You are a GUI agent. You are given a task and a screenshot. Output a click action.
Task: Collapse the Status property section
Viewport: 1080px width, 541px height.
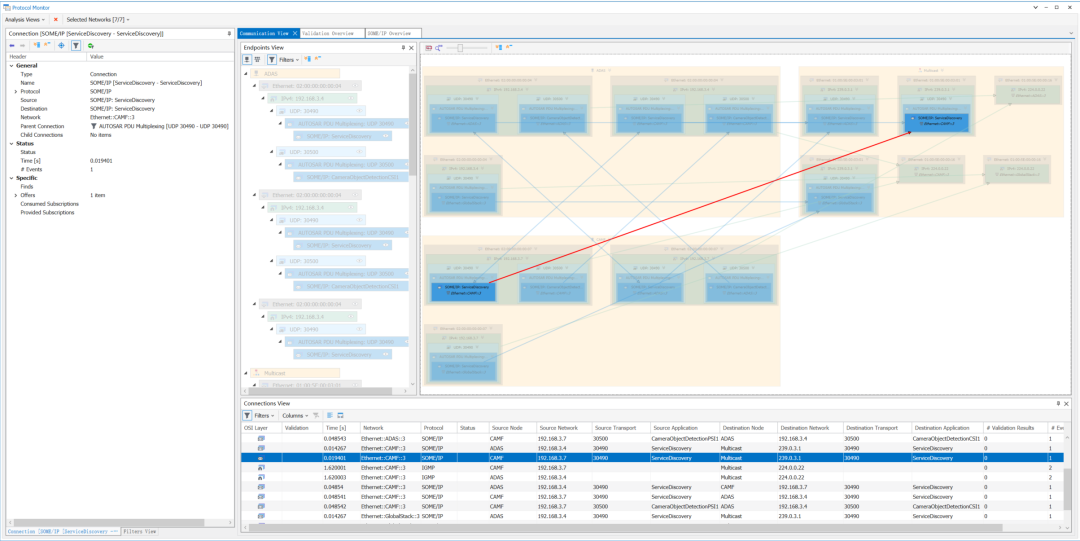(12, 143)
